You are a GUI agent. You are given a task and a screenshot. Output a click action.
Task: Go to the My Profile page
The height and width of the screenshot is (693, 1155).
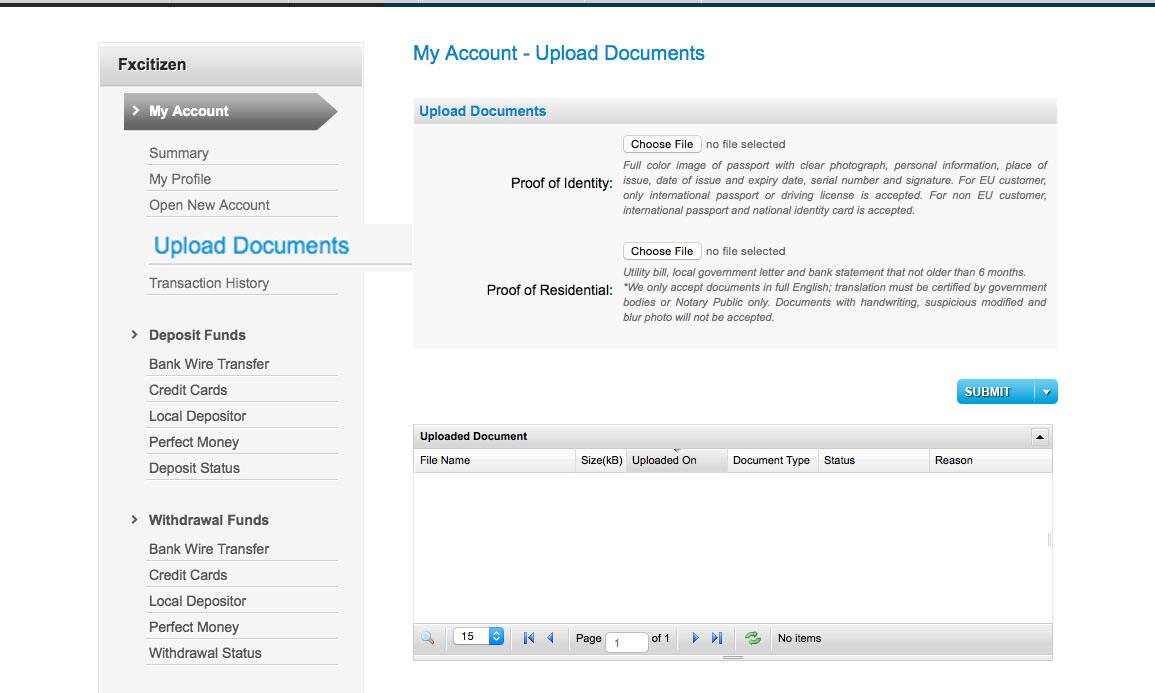[x=180, y=179]
